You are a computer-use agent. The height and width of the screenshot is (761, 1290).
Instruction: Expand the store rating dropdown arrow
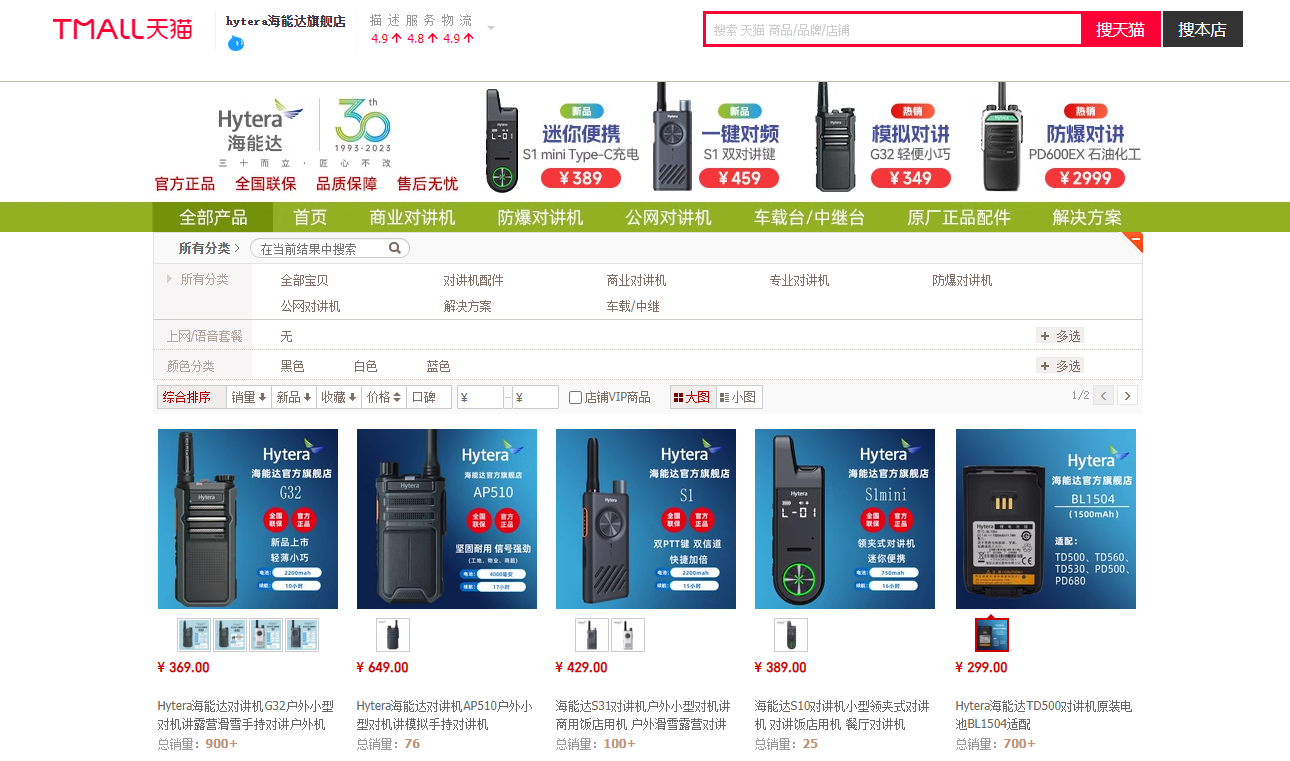coord(491,28)
